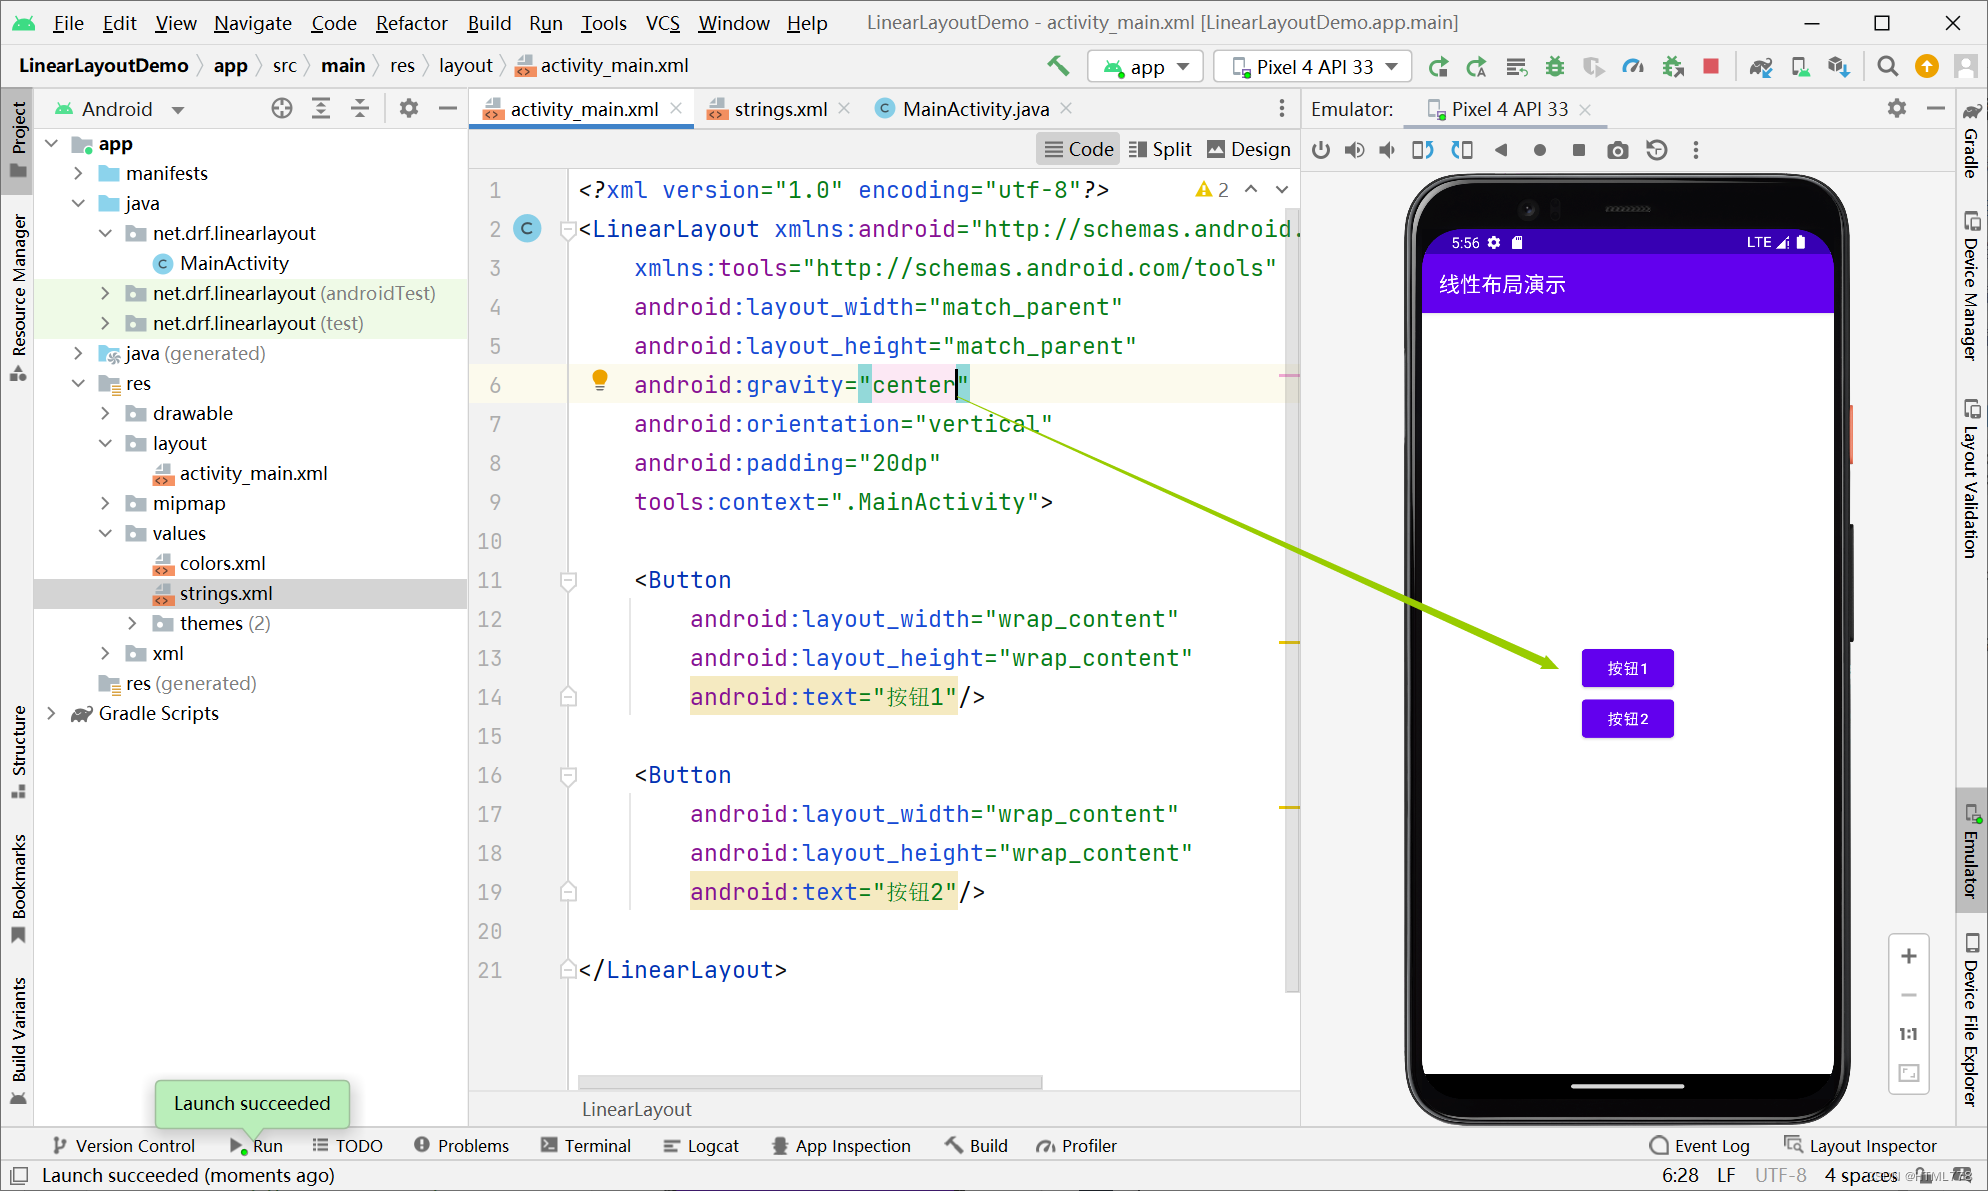Switch editor to Code view mode
Screen dimensions: 1988x1191
[x=1079, y=149]
